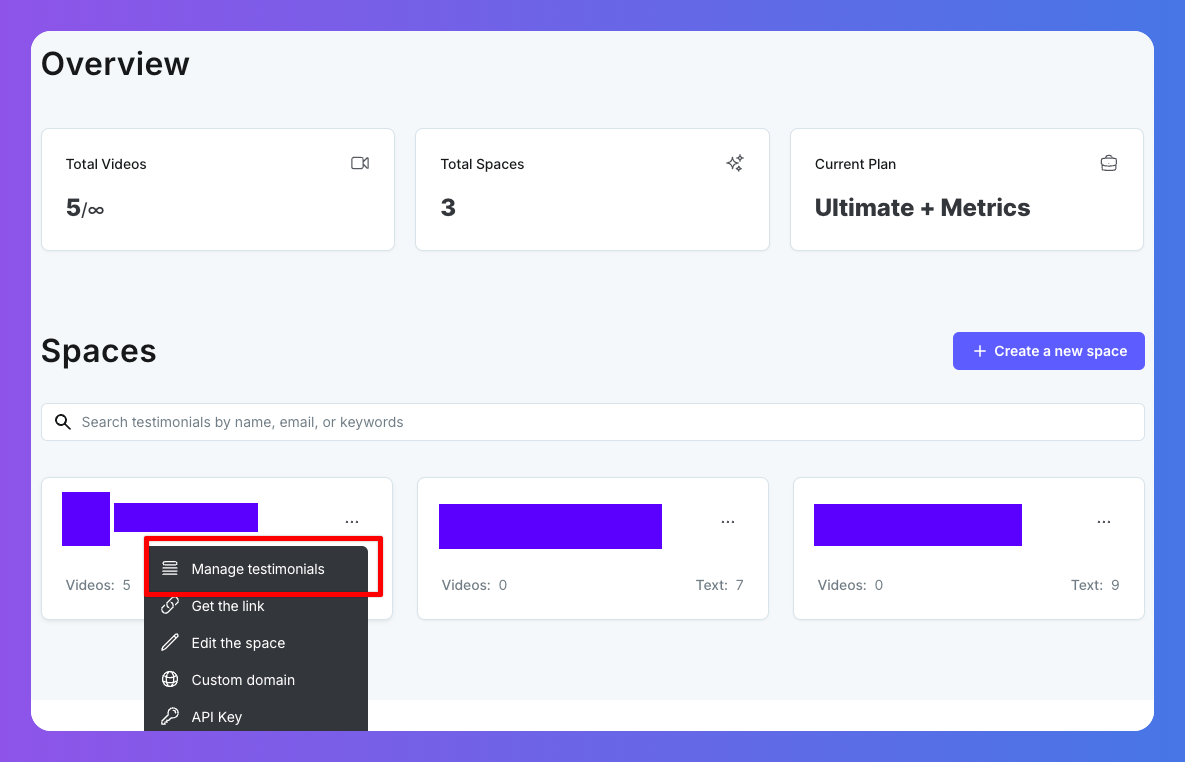Focus the Search testimonials input field
Screen dimensions: 1185x762
(x=600, y=422)
